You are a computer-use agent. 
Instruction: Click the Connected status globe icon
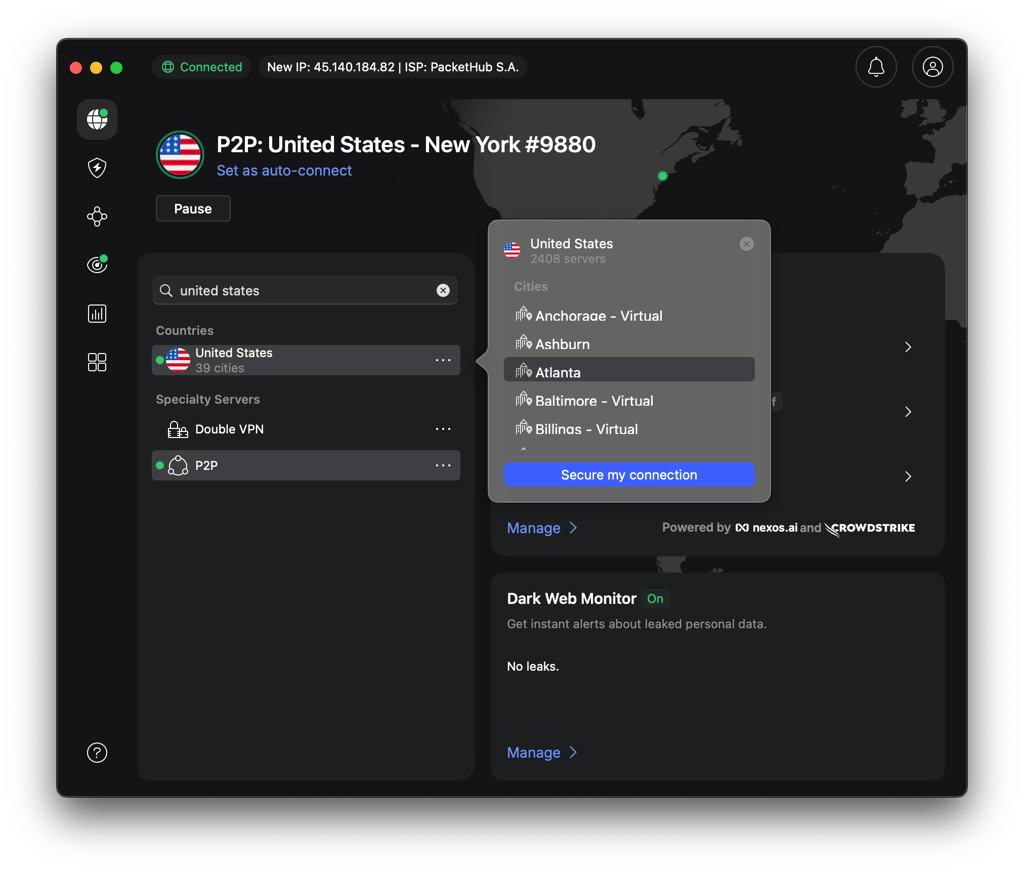168,67
